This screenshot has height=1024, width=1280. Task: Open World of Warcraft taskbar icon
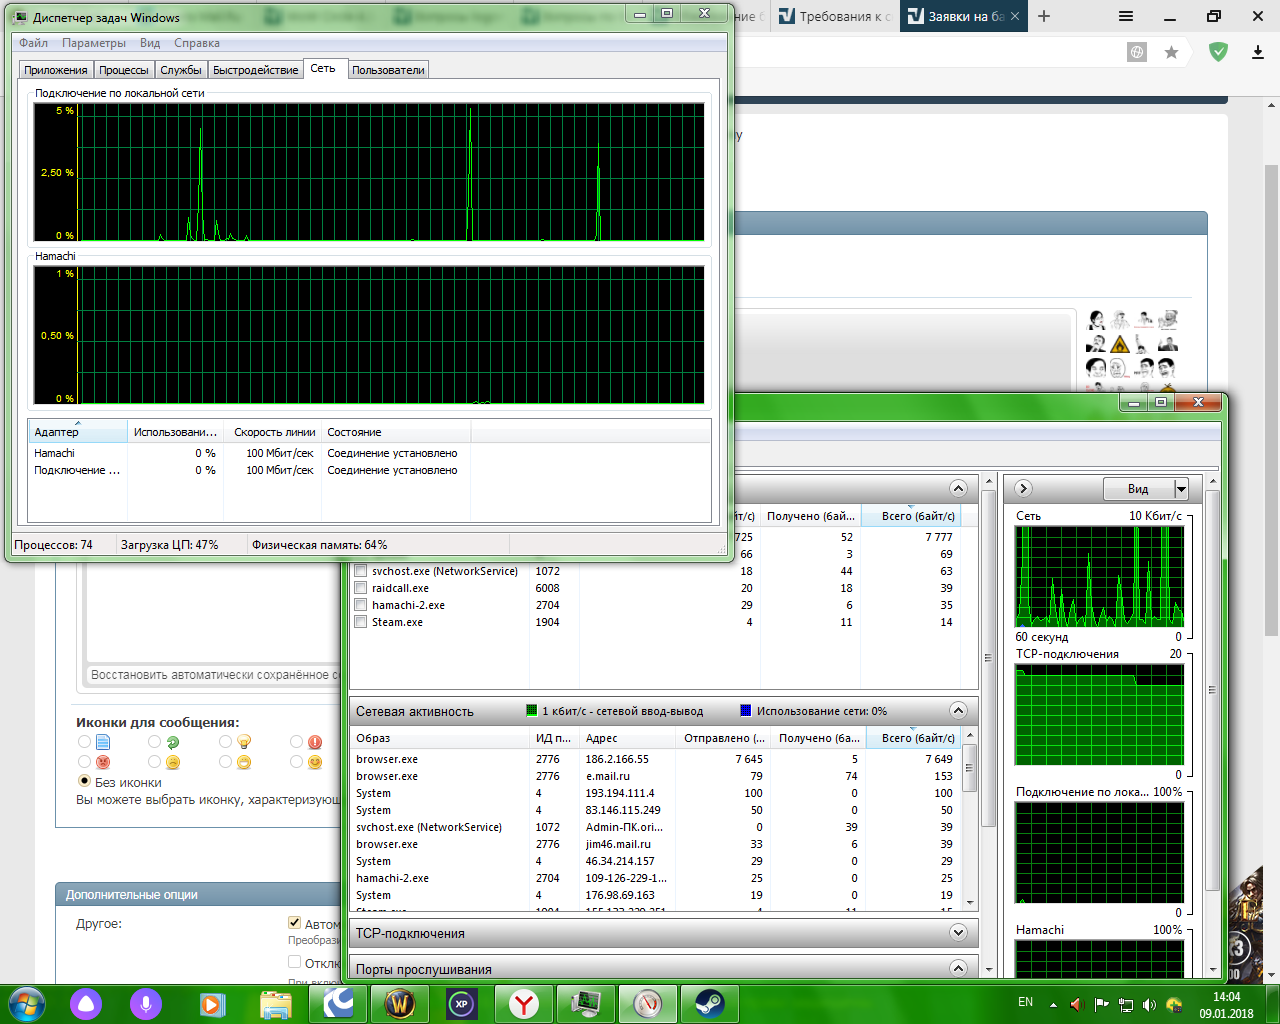400,1003
